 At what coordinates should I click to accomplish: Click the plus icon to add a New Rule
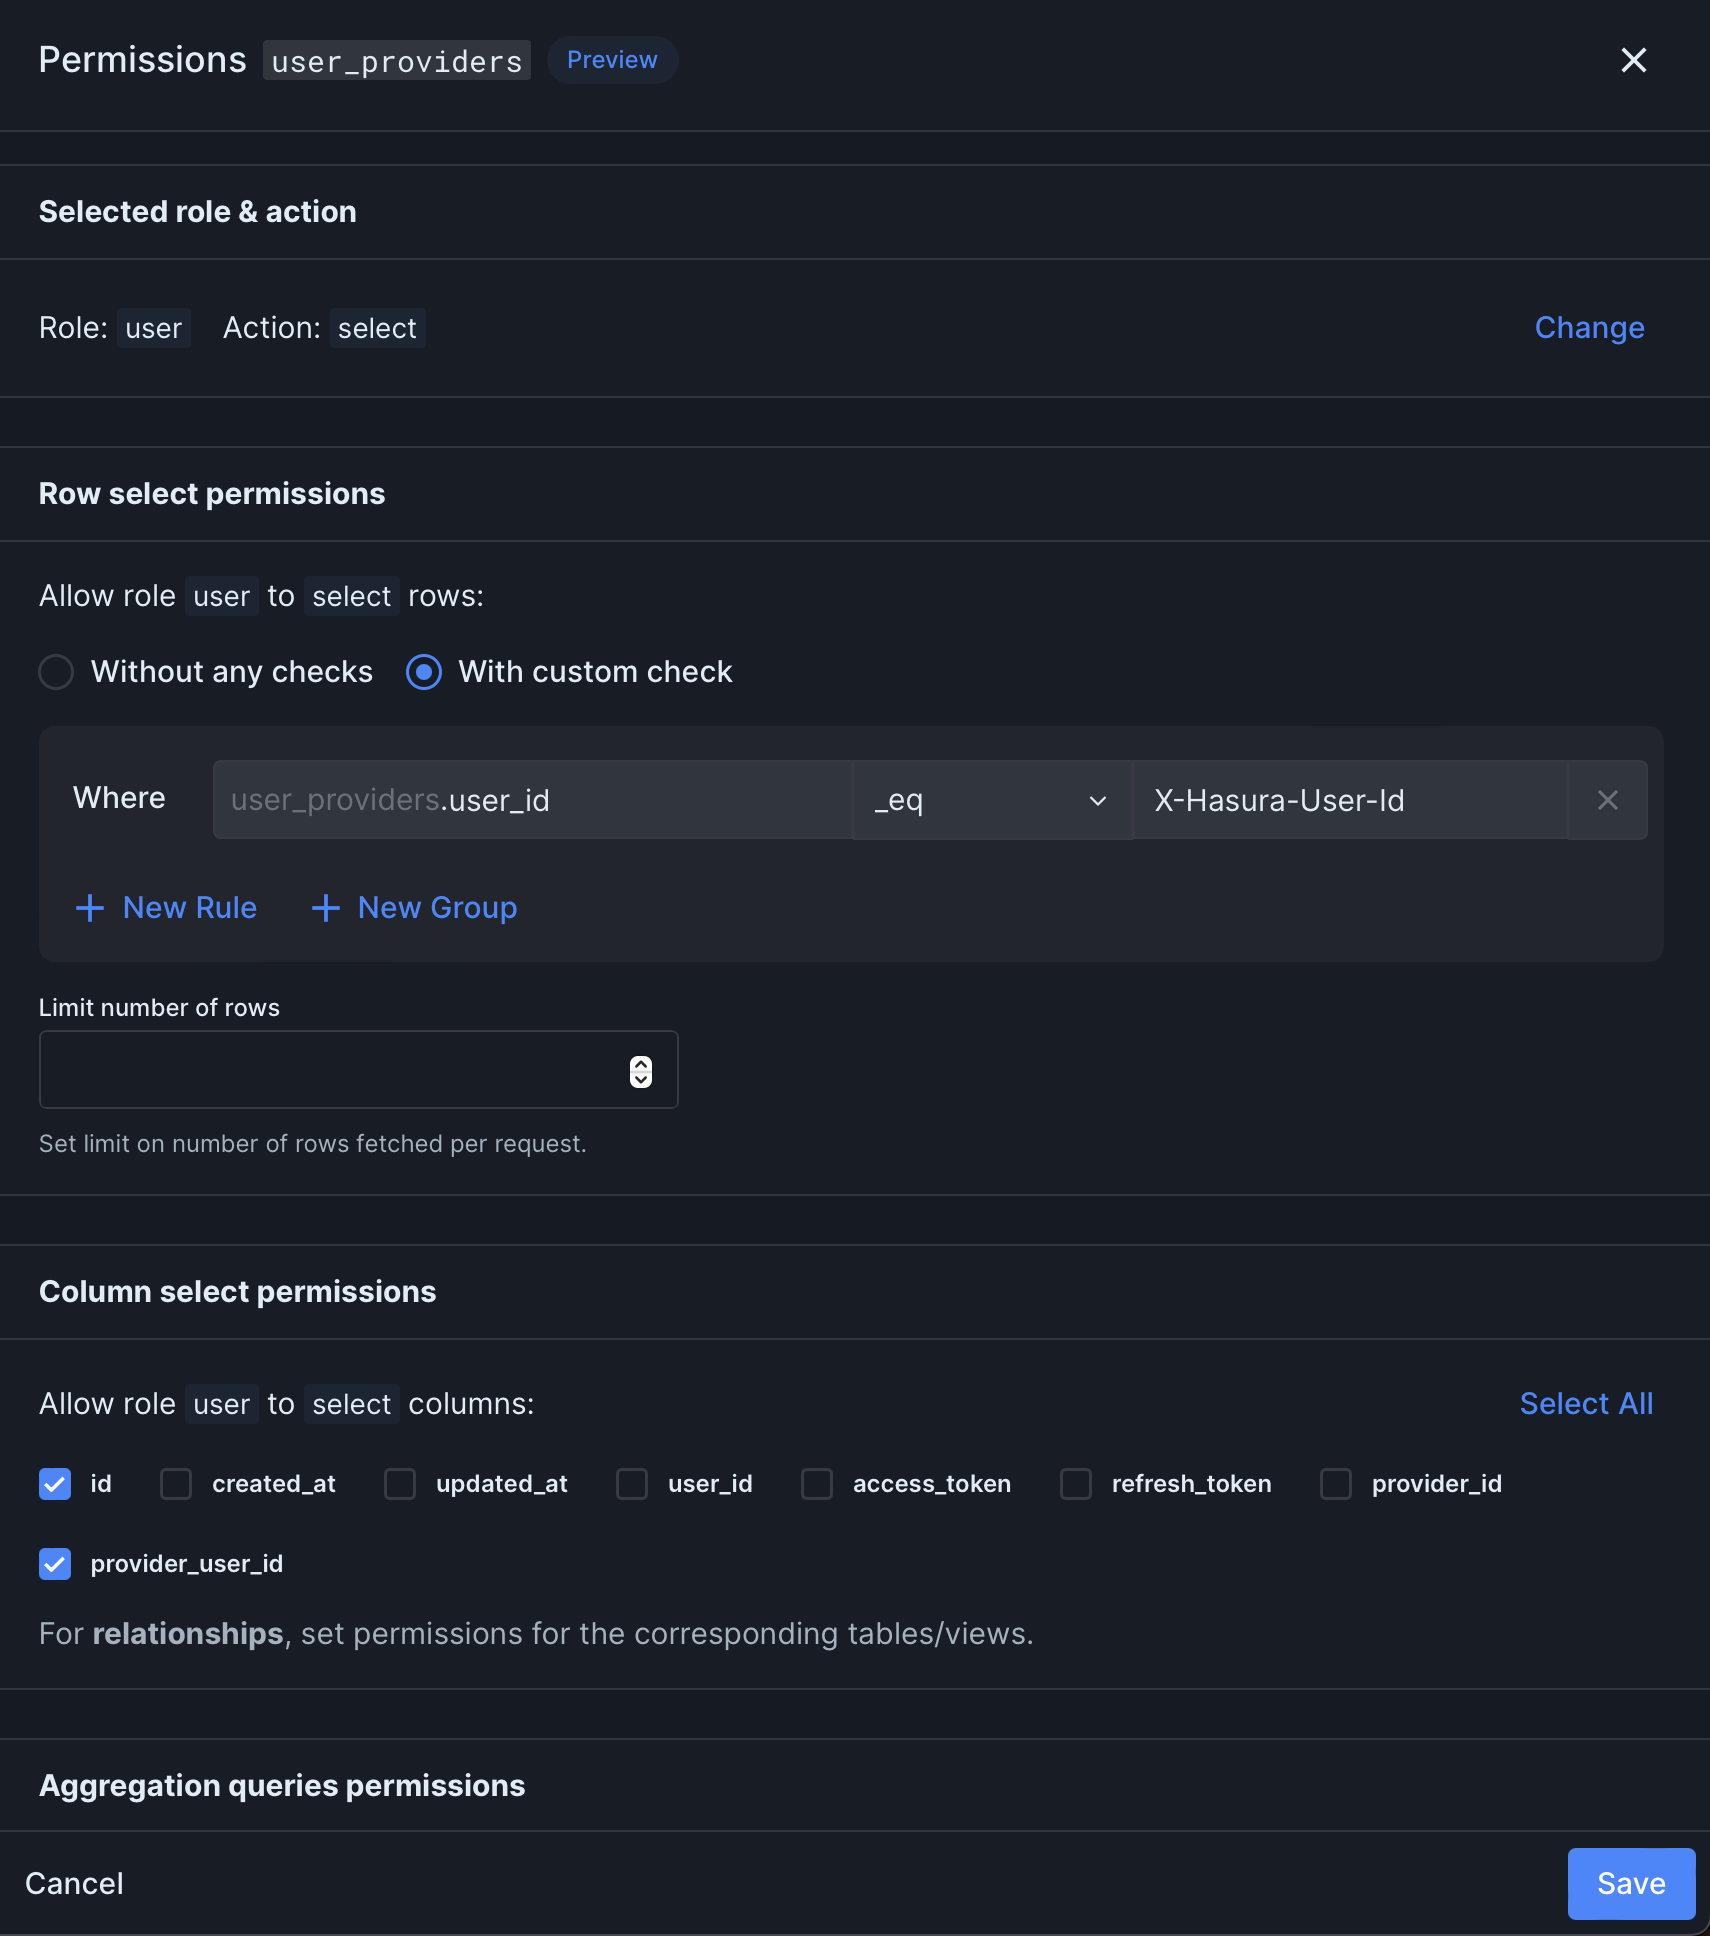(x=89, y=907)
